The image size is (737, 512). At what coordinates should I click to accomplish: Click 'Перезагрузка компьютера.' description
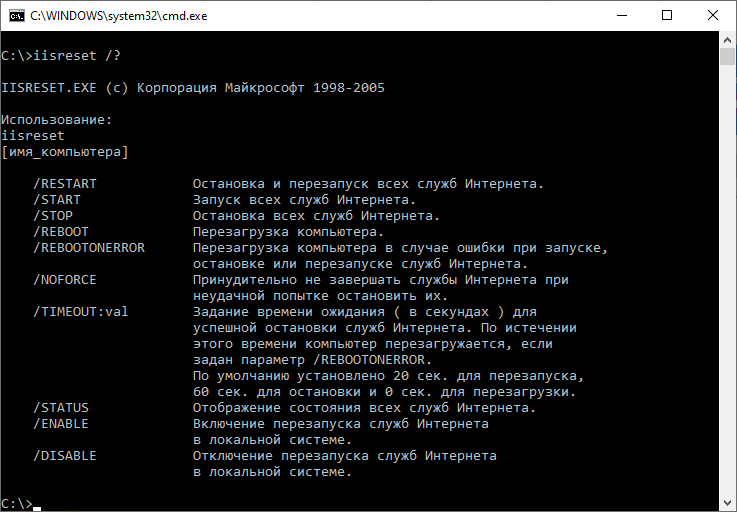coord(289,232)
